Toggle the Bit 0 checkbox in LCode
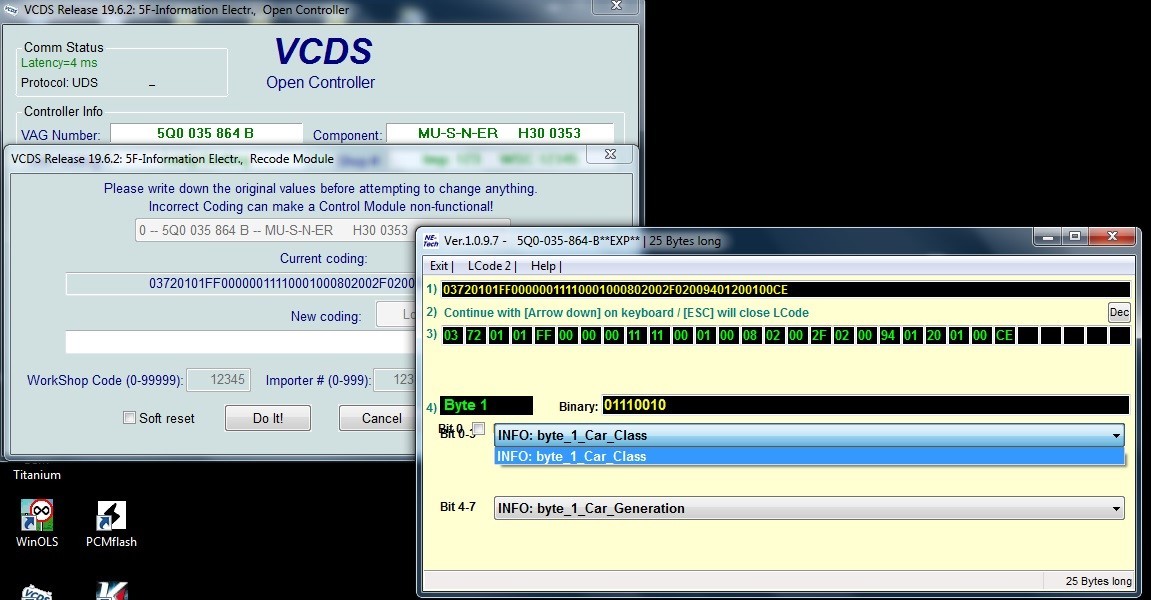 (479, 428)
